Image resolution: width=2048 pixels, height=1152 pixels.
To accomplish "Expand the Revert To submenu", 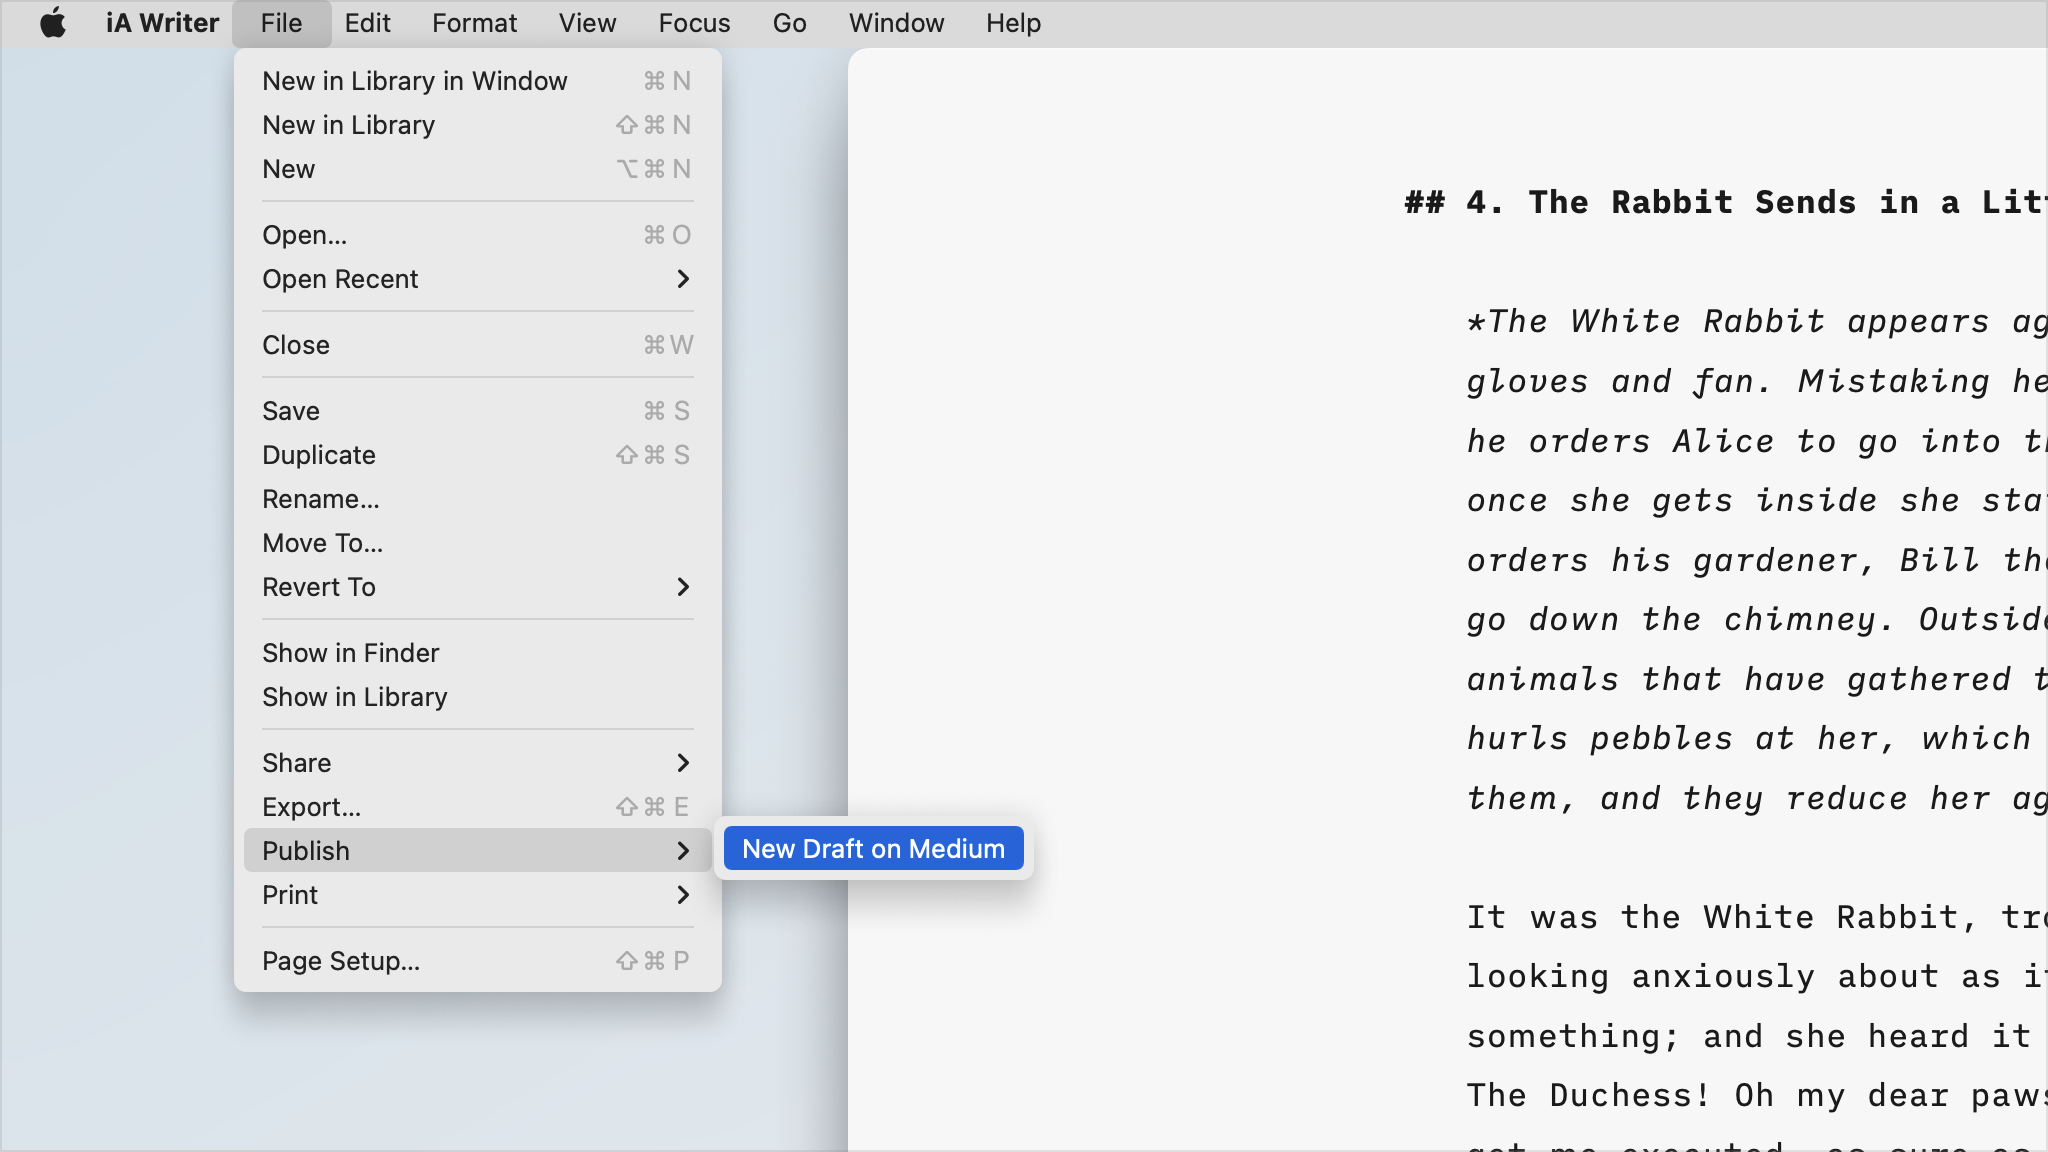I will 477,587.
